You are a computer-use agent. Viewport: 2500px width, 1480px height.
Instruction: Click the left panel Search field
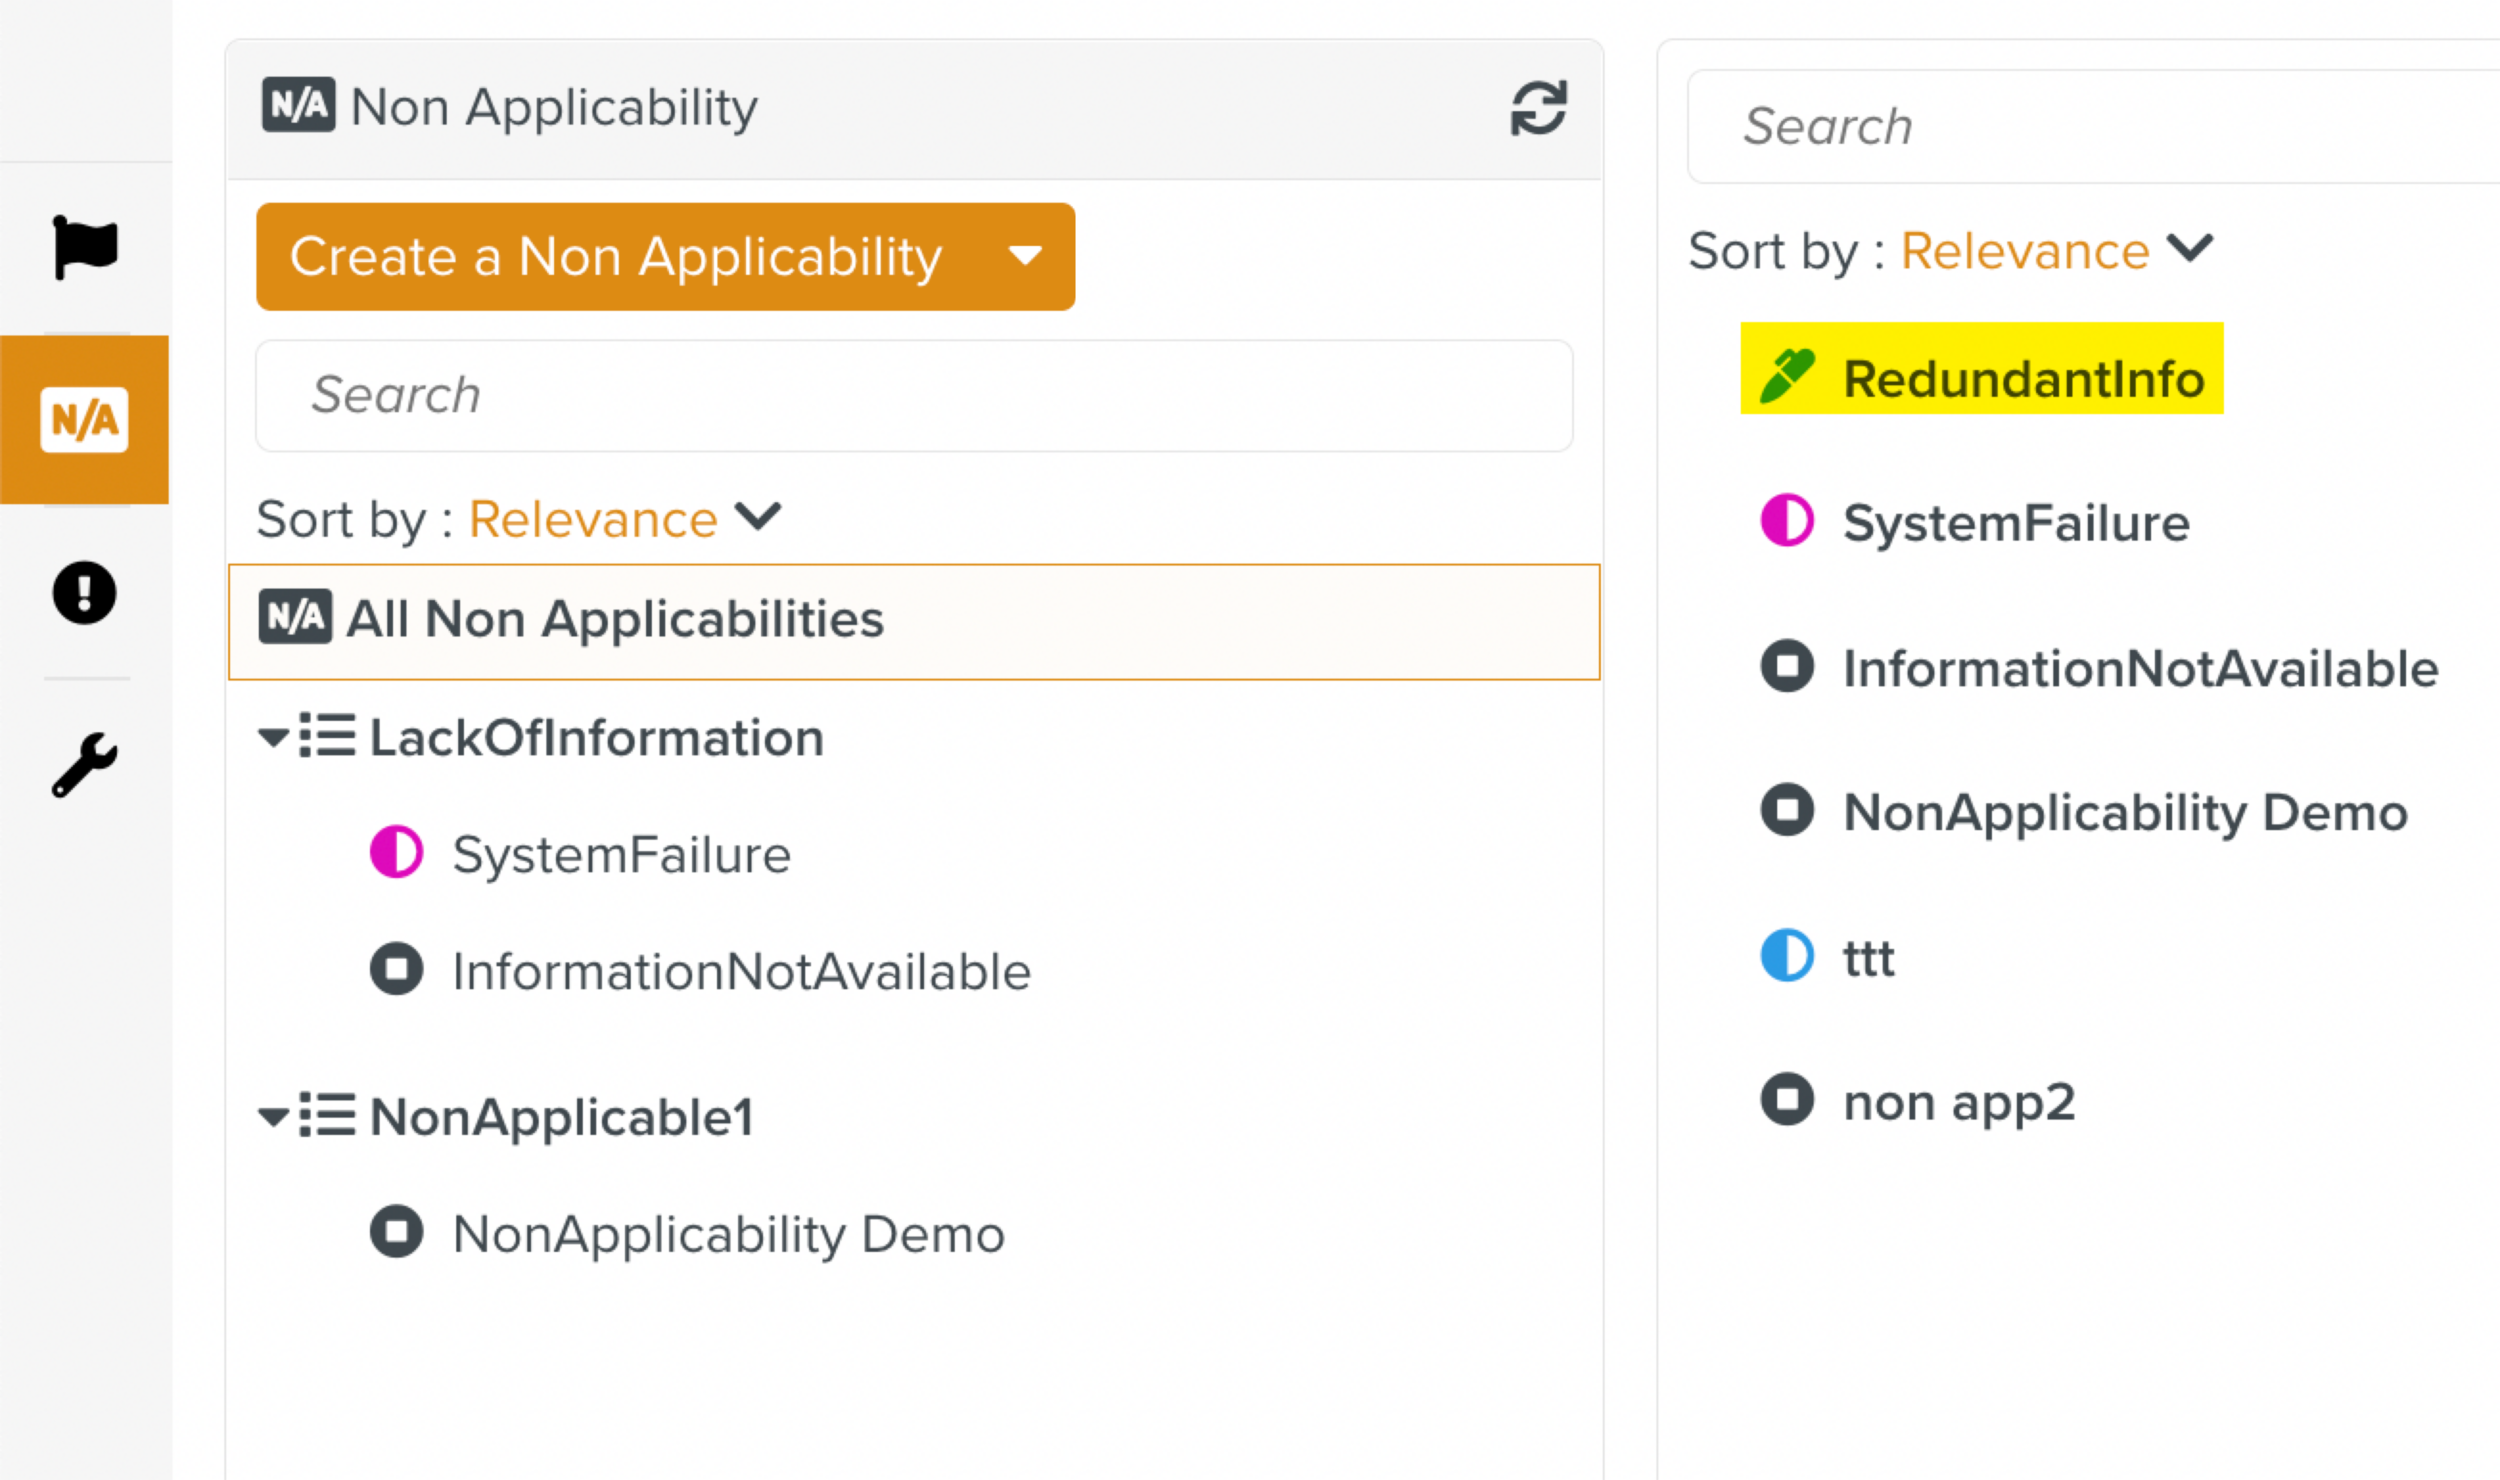(913, 396)
